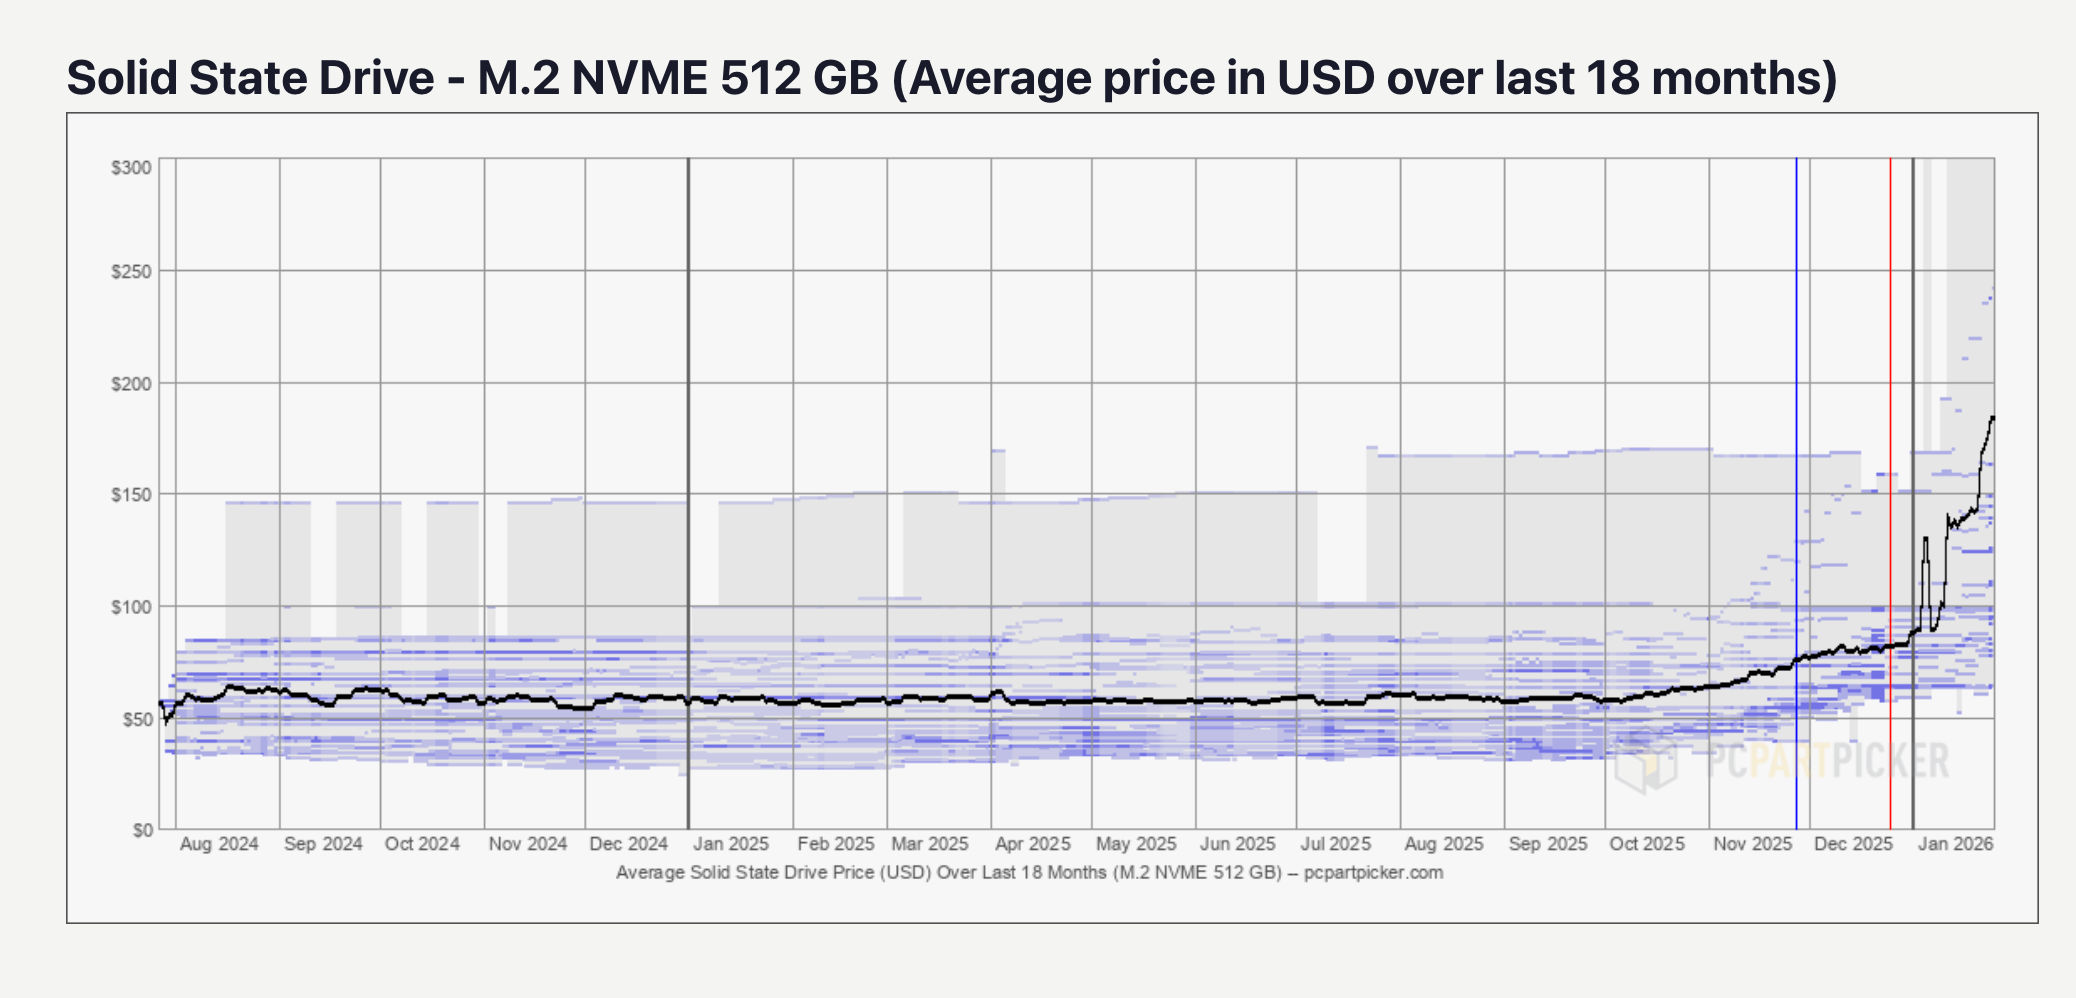Click the average price line's final peak
This screenshot has height=998, width=2076.
tap(1992, 418)
